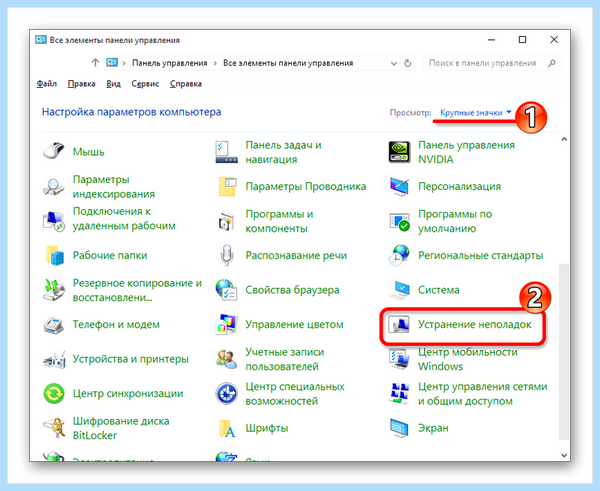
Task: Open the Крупные значки view dropdown
Action: pyautogui.click(x=476, y=113)
